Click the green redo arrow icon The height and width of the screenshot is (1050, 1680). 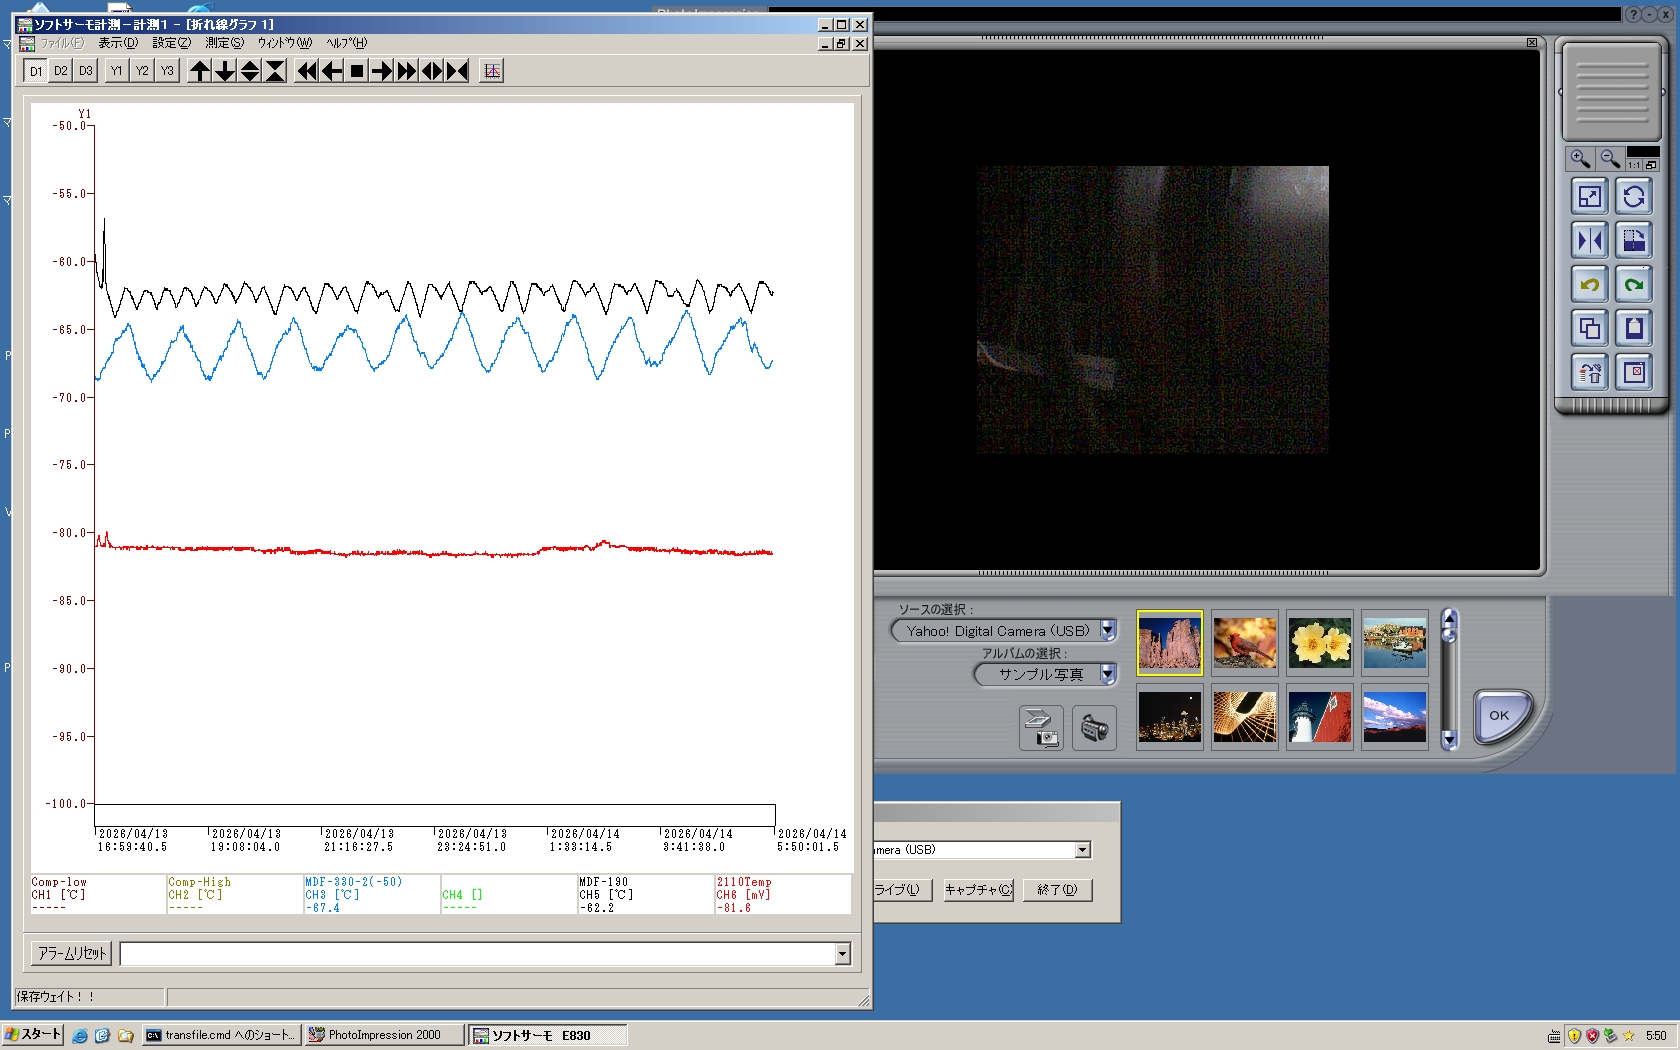click(1634, 285)
